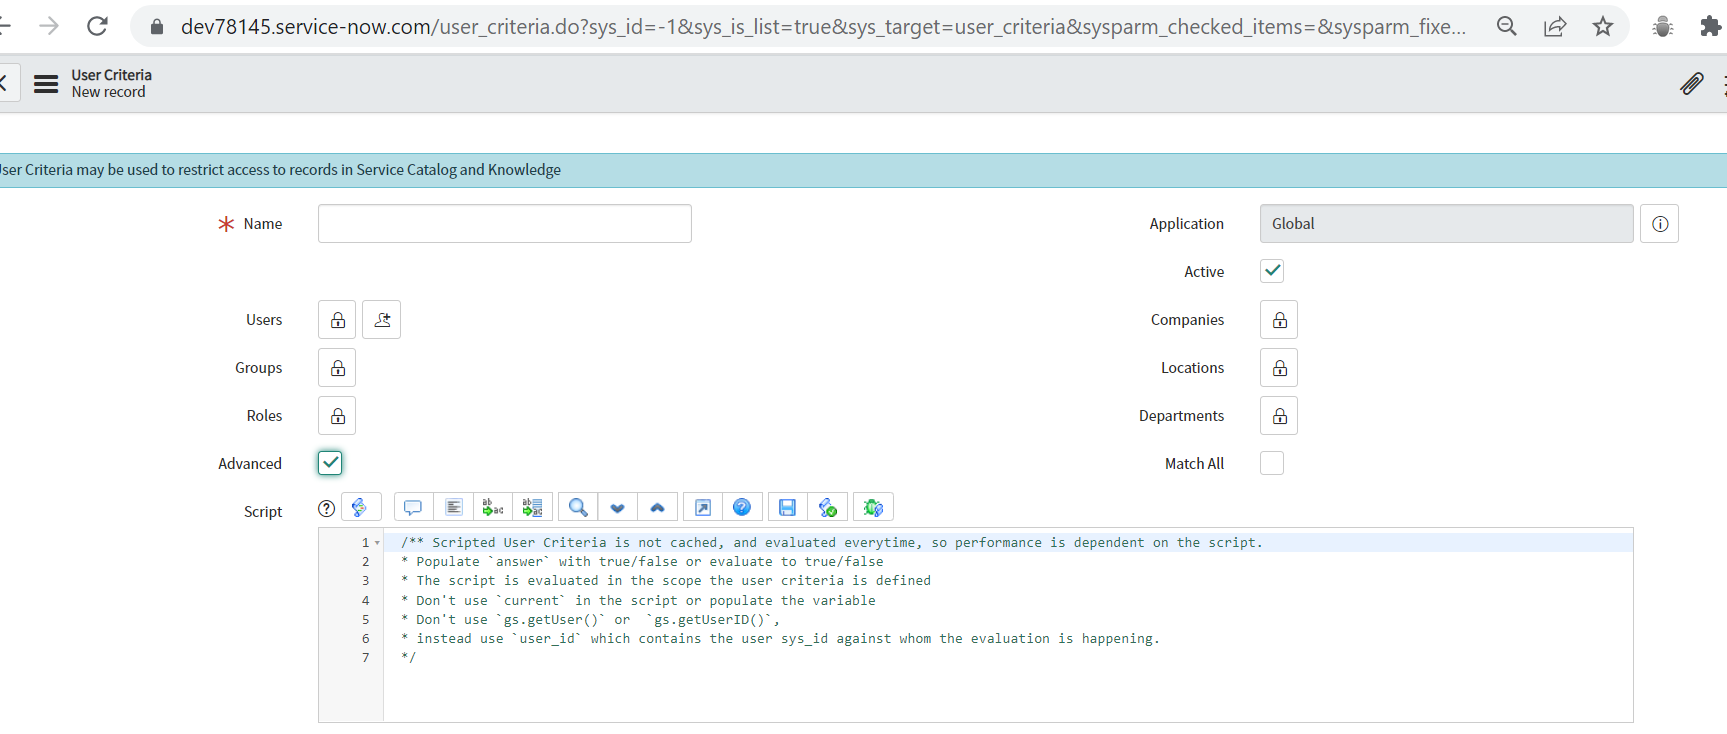The image size is (1727, 734).
Task: Unlock the Departments field lock icon
Action: 1279,416
